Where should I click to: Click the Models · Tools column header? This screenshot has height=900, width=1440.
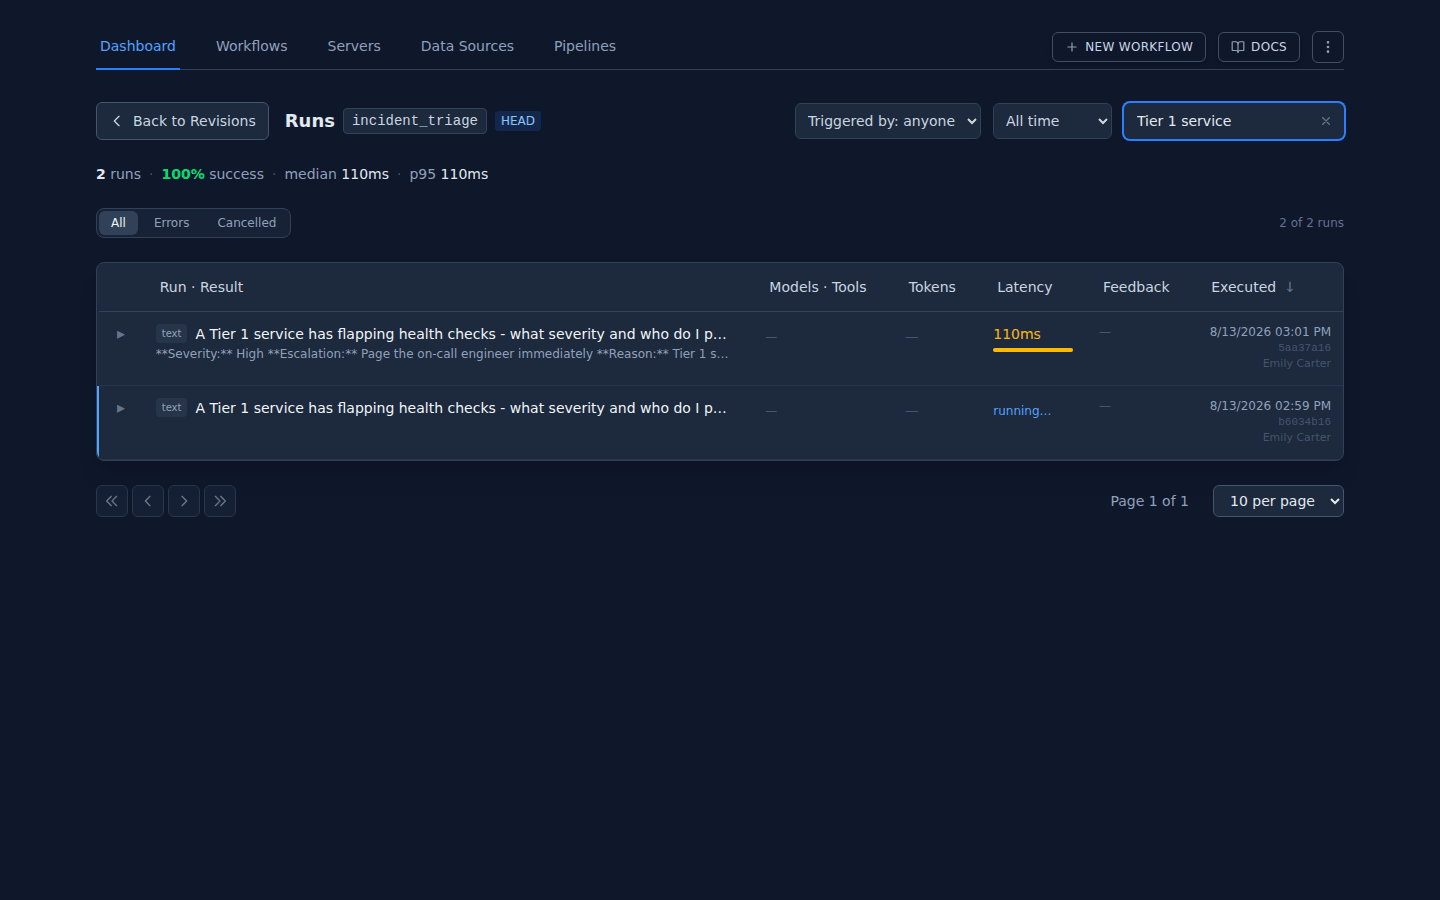click(x=817, y=287)
